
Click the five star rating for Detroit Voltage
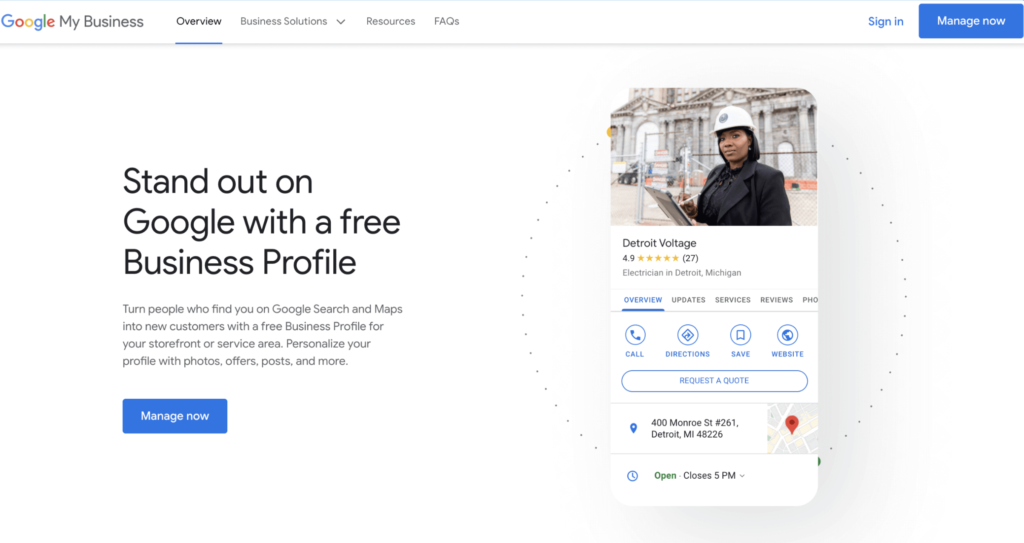(658, 258)
